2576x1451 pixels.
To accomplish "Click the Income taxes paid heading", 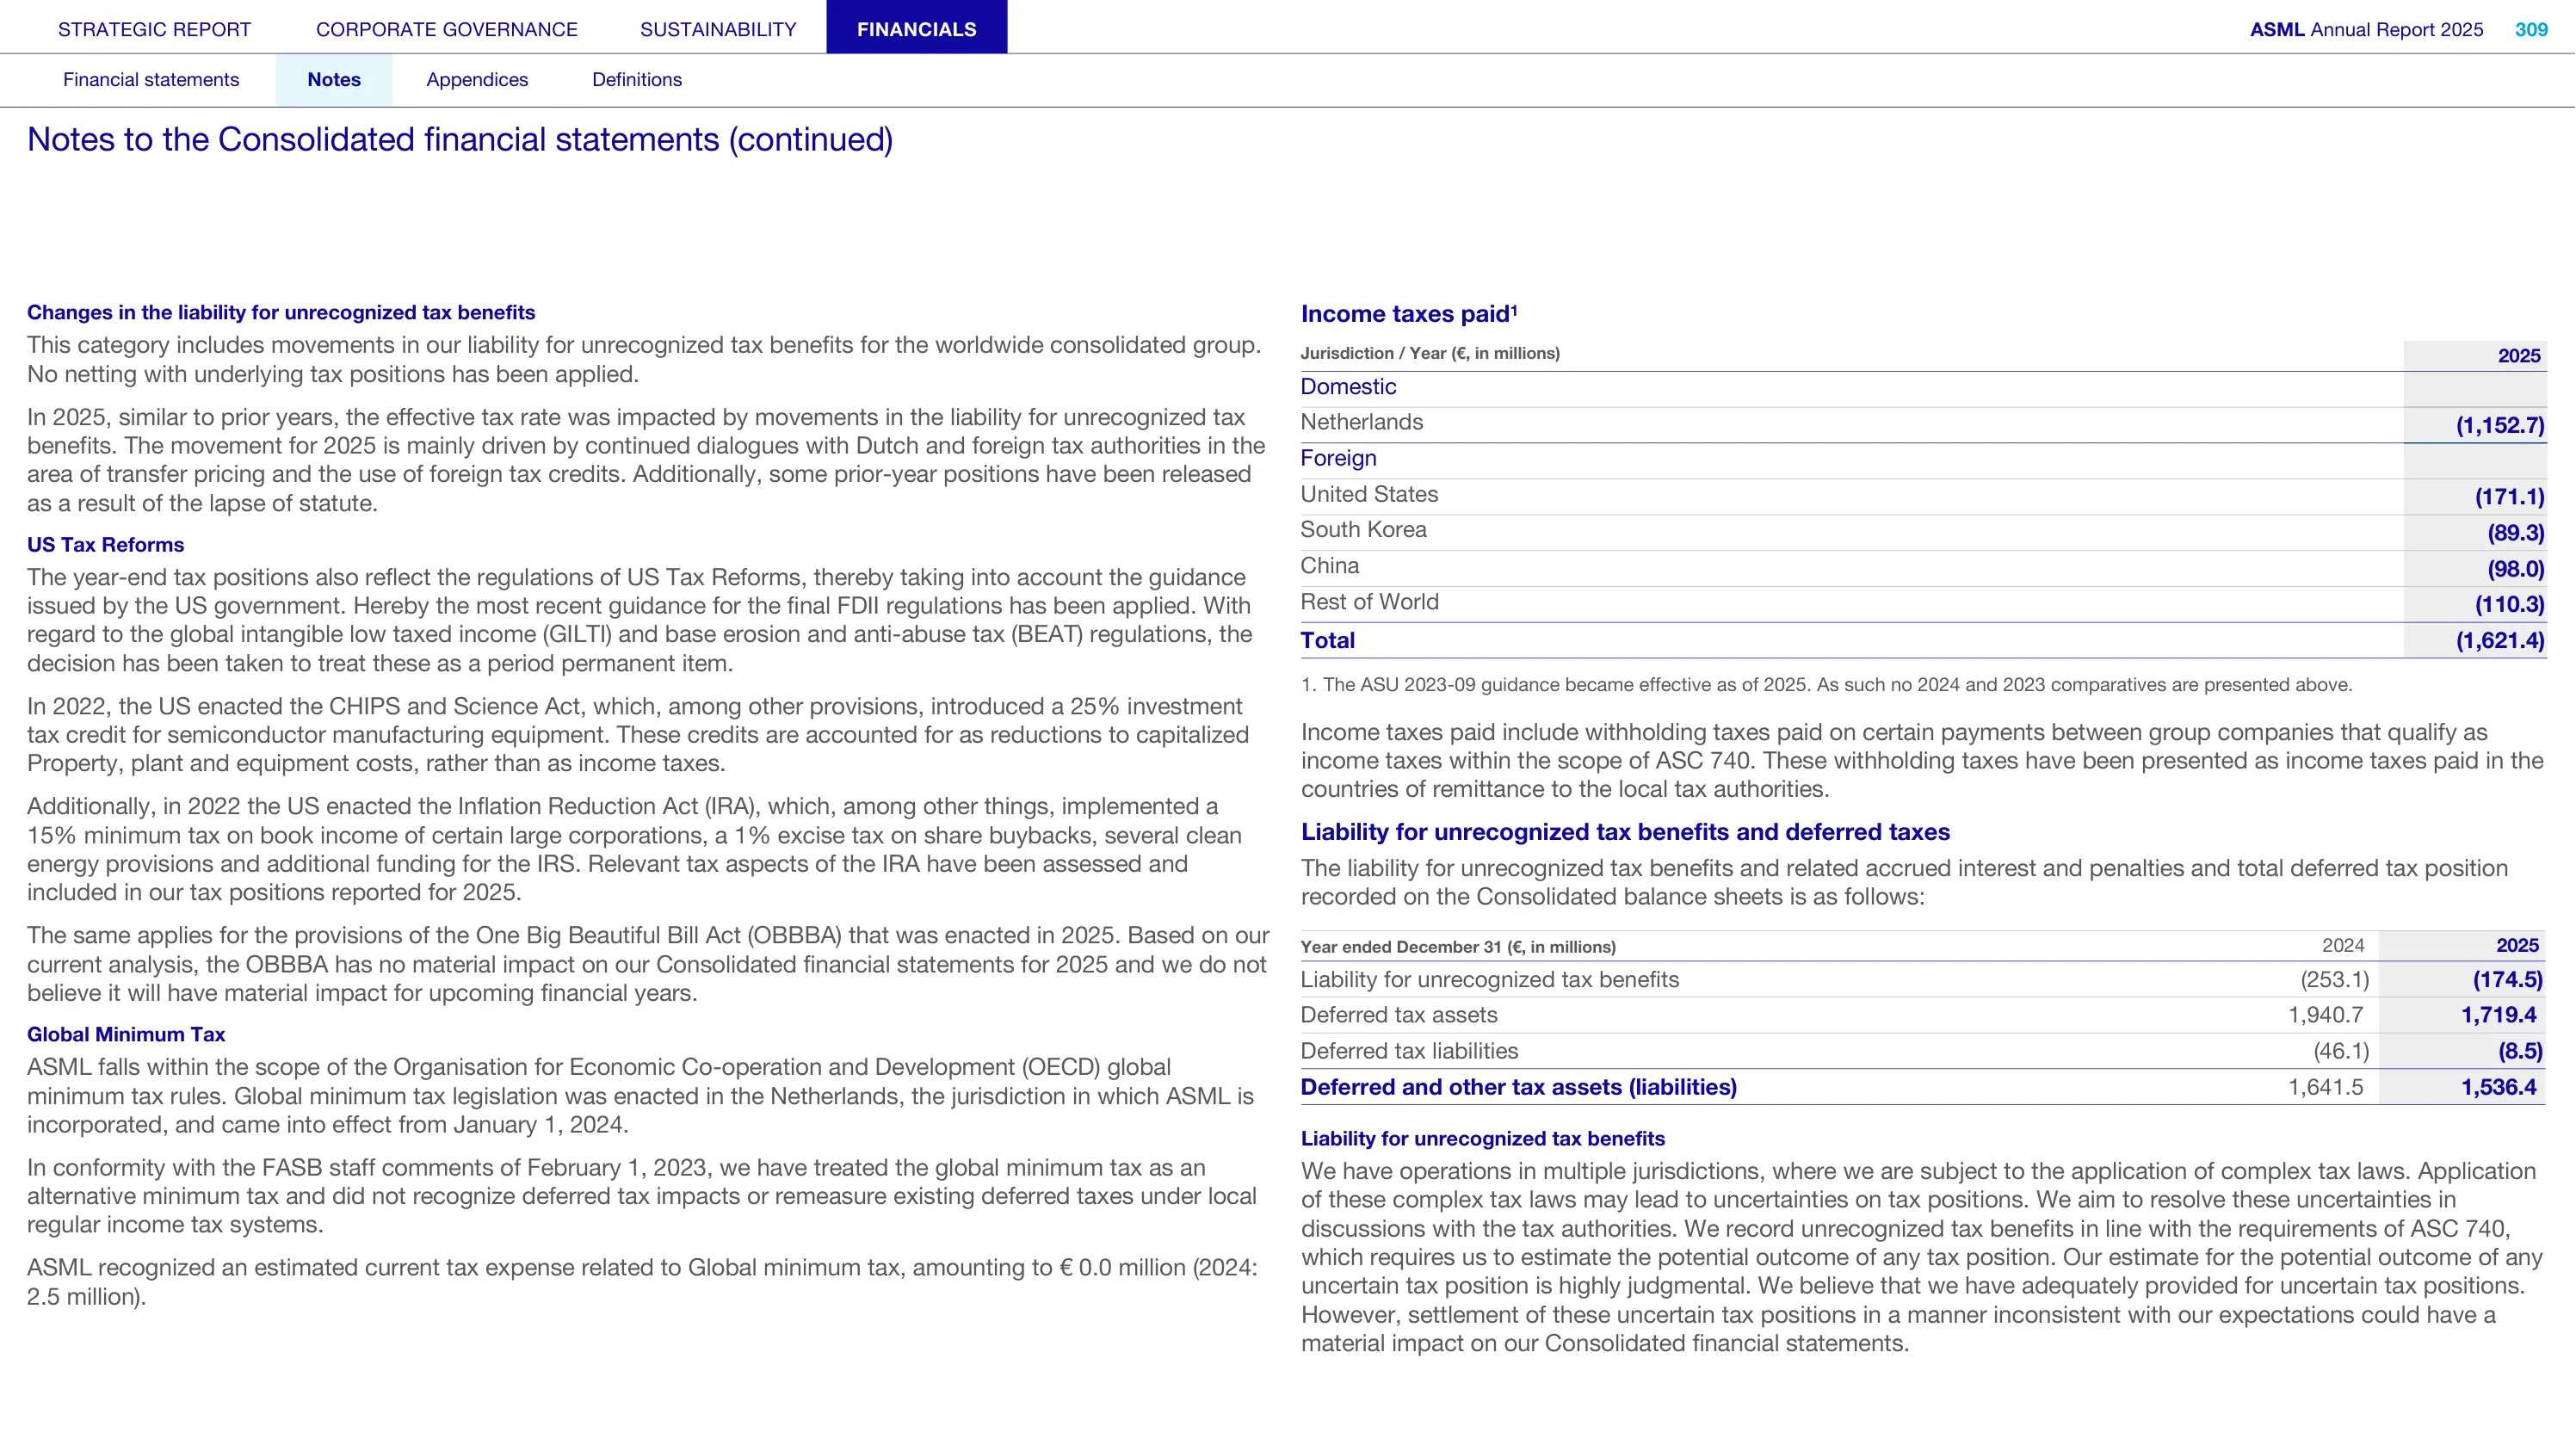I will point(1409,314).
